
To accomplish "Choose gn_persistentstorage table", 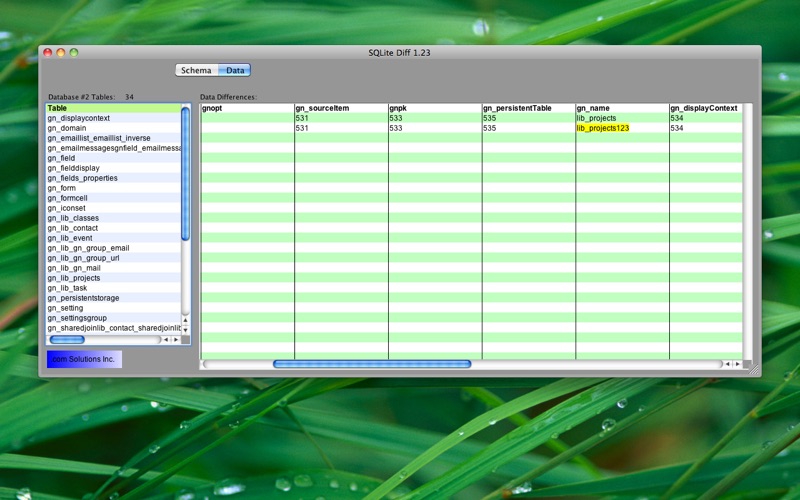I will [x=114, y=298].
